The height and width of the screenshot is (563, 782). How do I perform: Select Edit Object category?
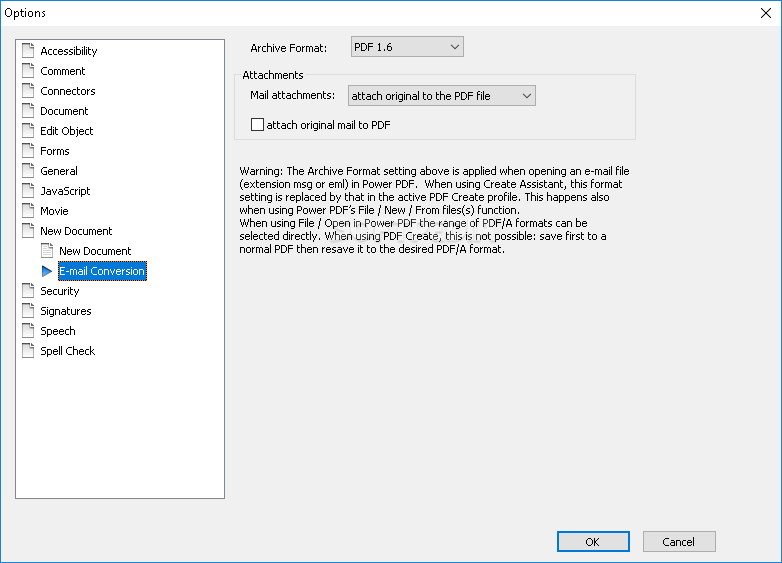click(x=67, y=131)
